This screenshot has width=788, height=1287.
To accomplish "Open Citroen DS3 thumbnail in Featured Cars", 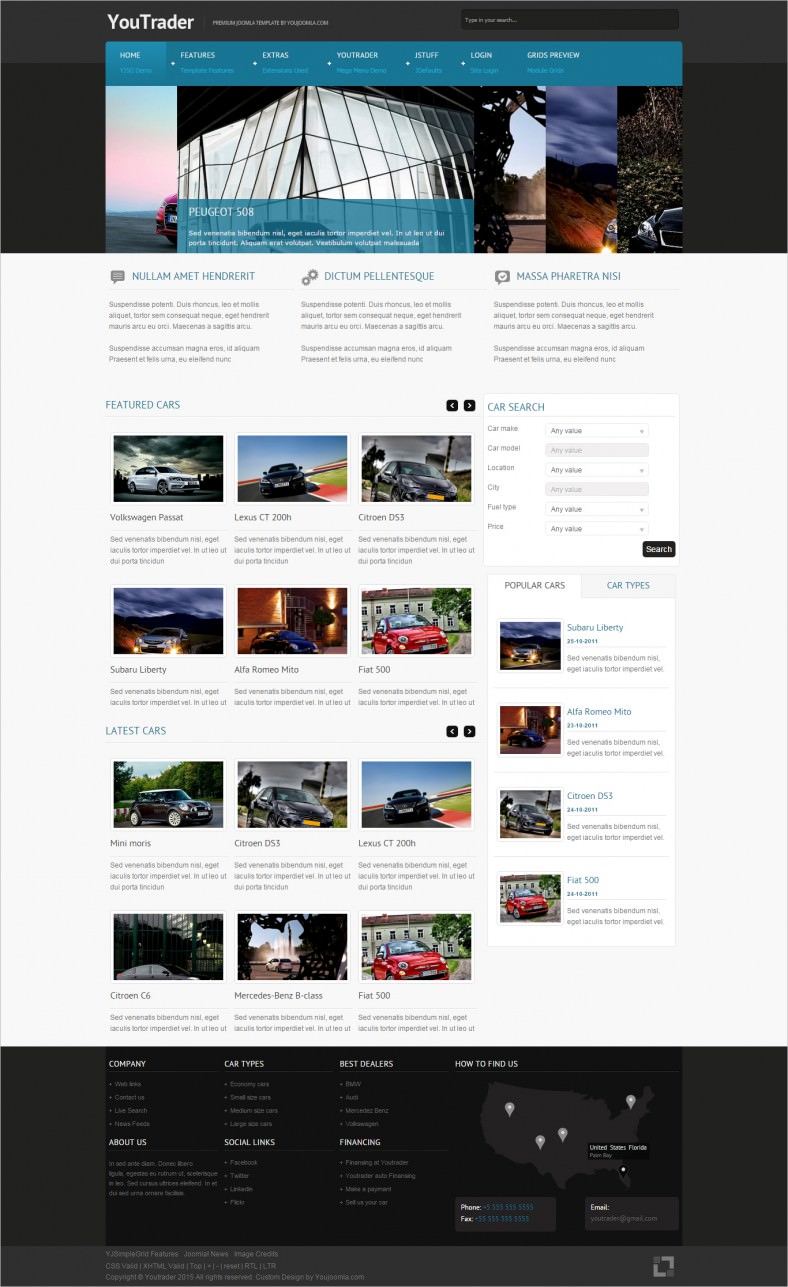I will (416, 468).
